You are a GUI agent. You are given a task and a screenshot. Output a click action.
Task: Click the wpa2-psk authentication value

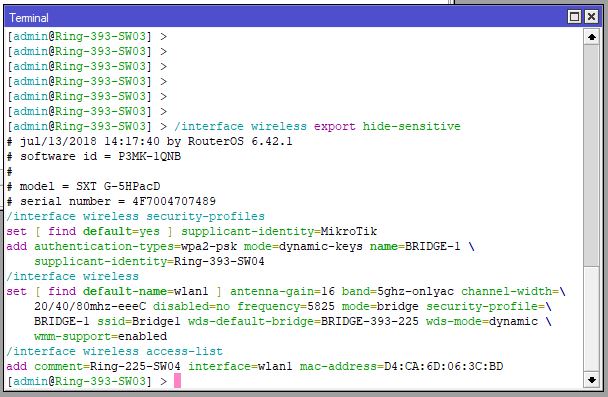pos(209,247)
